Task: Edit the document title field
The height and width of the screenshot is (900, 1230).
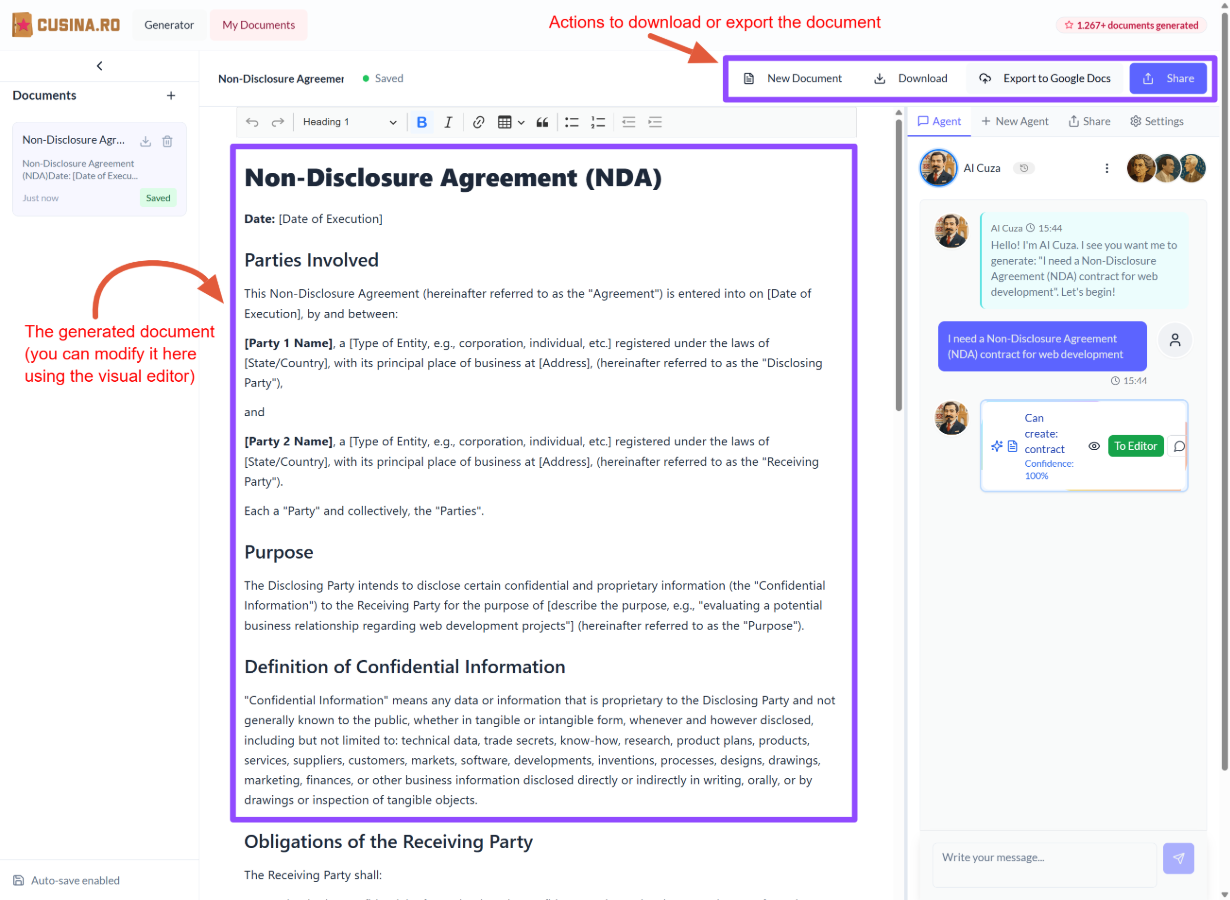Action: coord(281,78)
